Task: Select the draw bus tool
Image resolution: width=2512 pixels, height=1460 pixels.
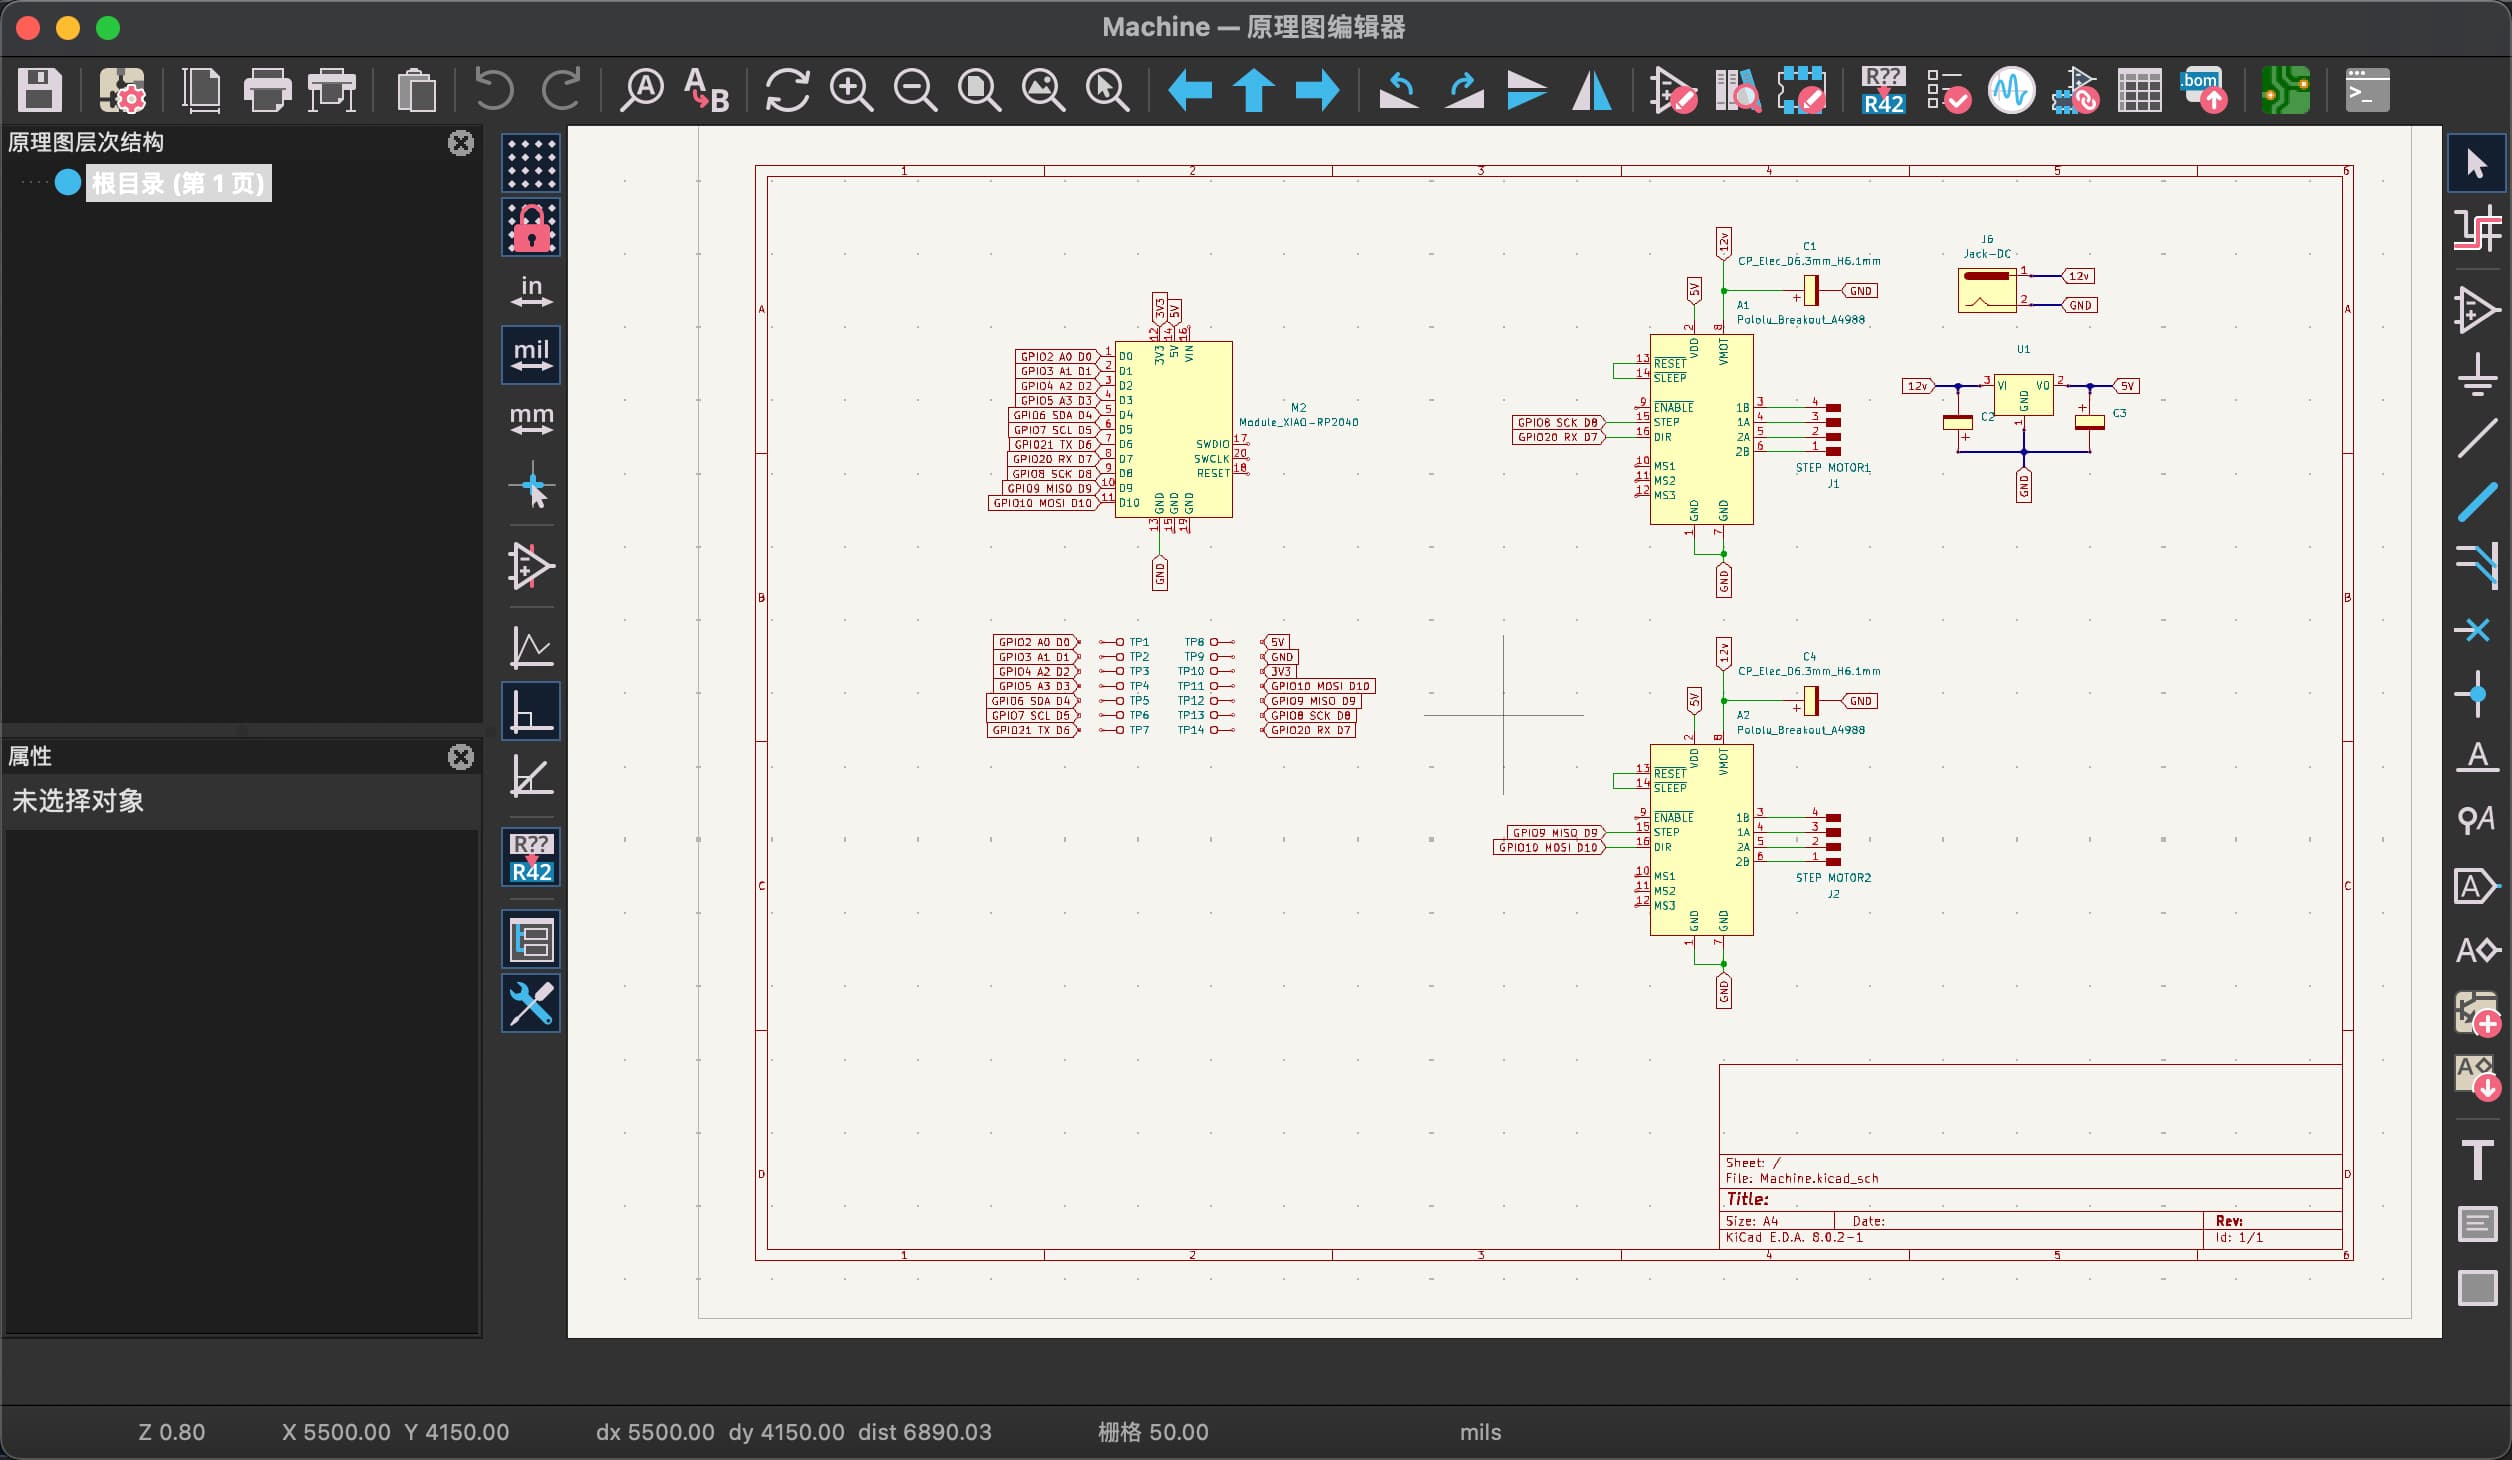Action: [x=2477, y=502]
